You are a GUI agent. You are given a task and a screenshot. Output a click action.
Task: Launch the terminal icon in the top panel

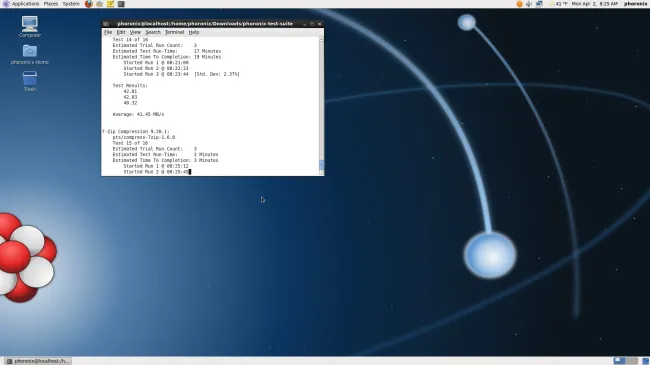(121, 4)
